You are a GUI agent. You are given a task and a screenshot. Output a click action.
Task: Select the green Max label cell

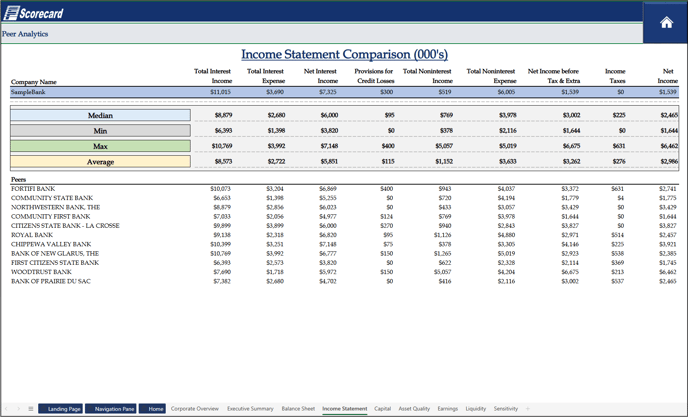[x=100, y=146]
